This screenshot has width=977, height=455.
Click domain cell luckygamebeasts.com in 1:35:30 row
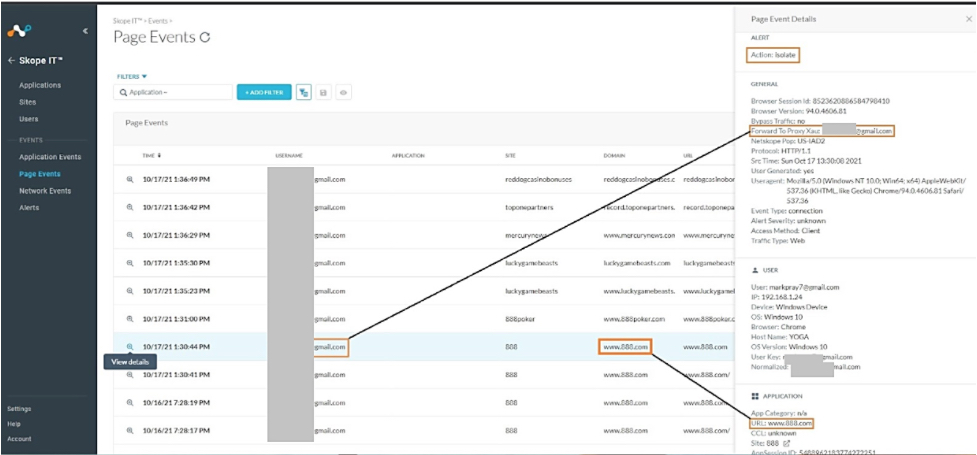[x=637, y=263]
